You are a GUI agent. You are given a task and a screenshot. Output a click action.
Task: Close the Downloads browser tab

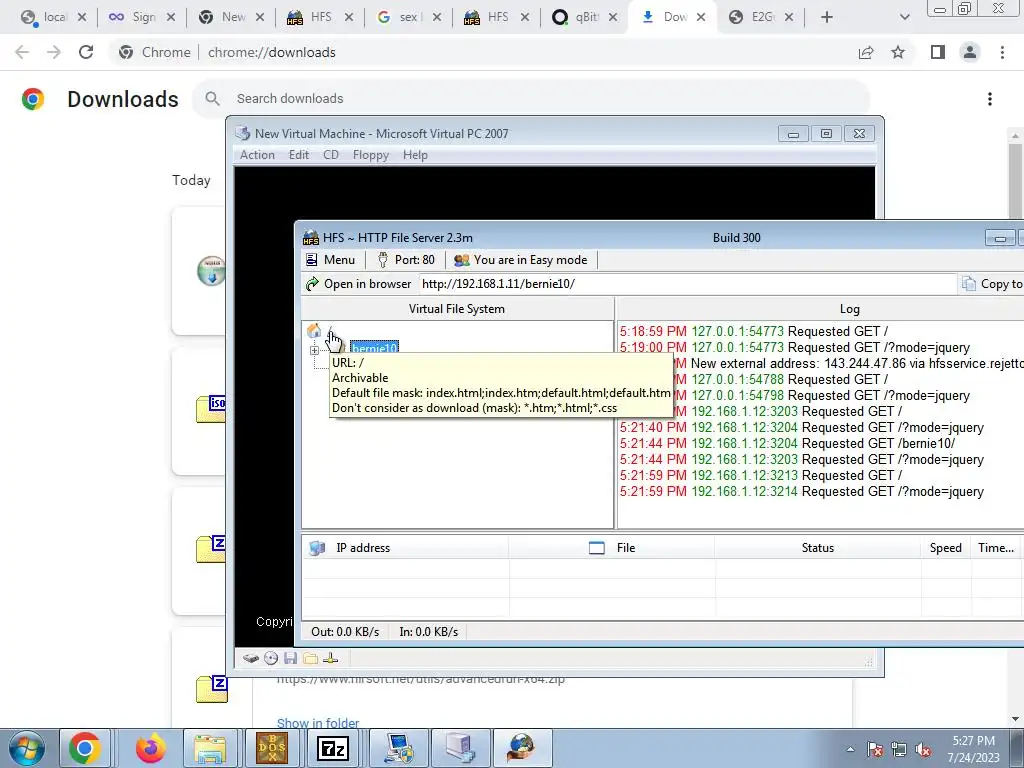pos(701,18)
